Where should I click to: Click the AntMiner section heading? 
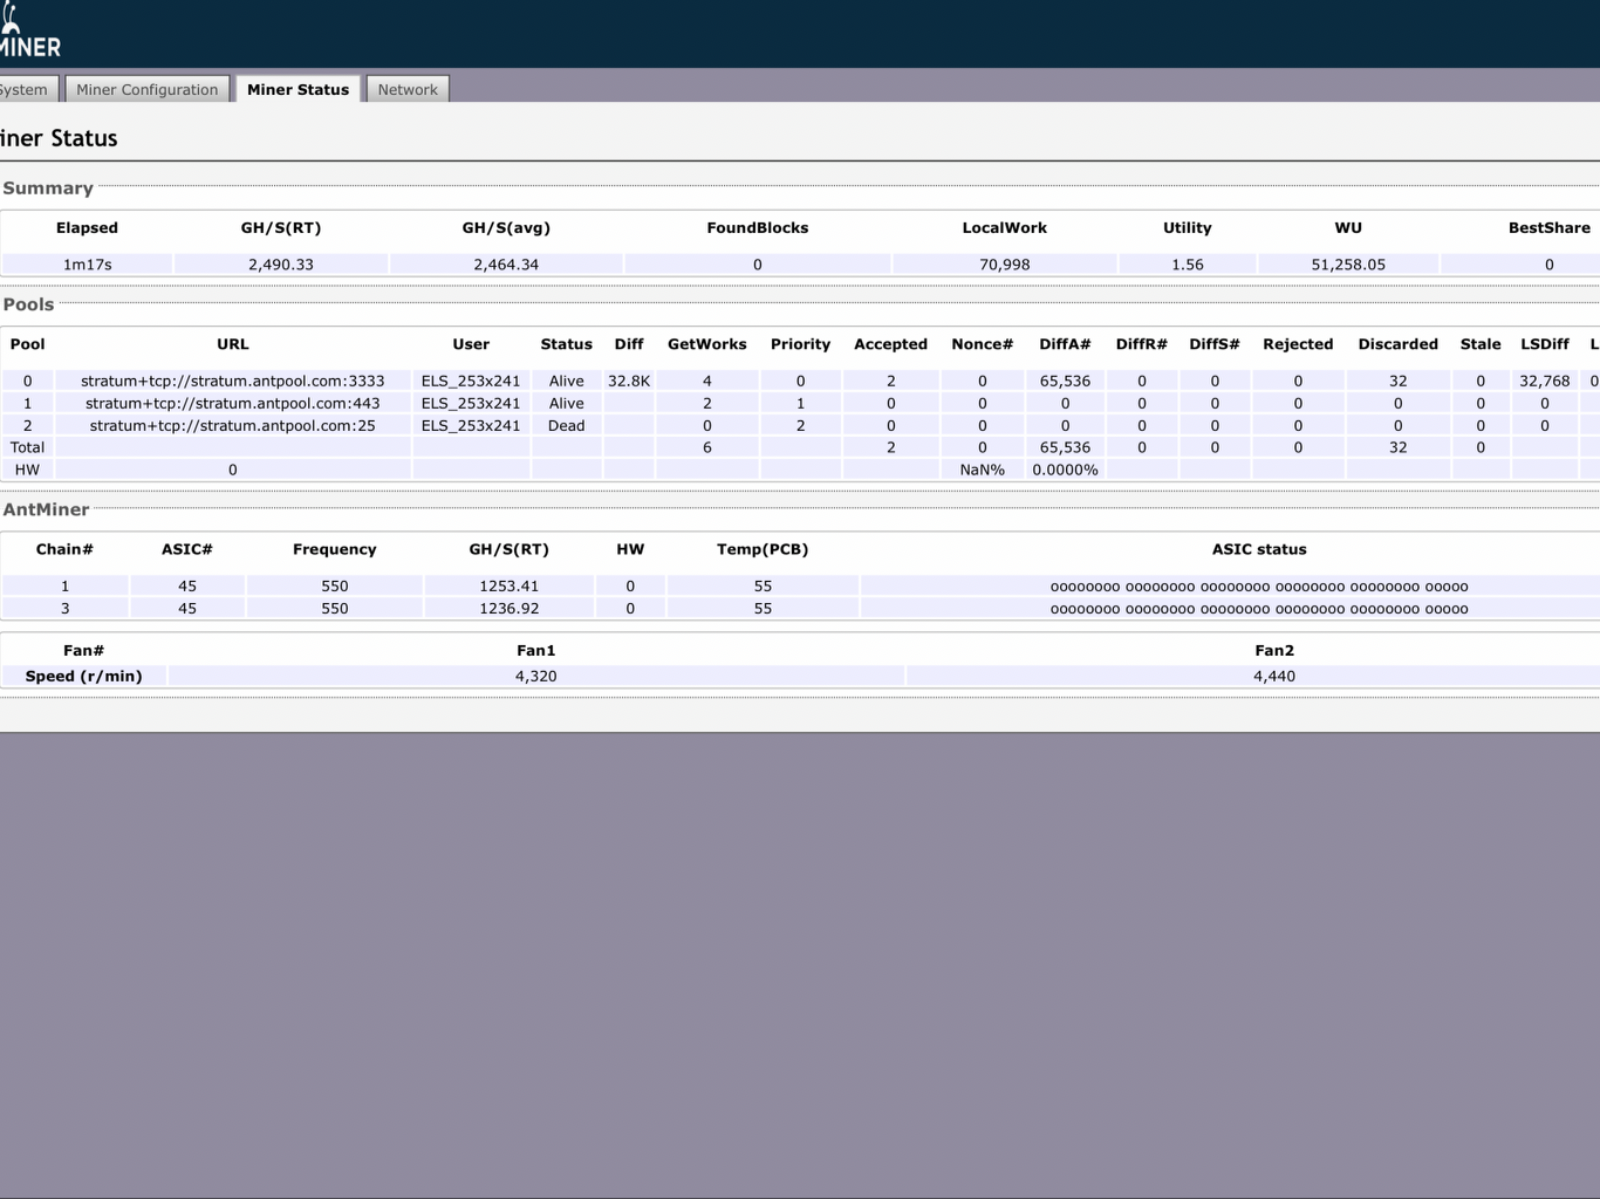click(46, 509)
